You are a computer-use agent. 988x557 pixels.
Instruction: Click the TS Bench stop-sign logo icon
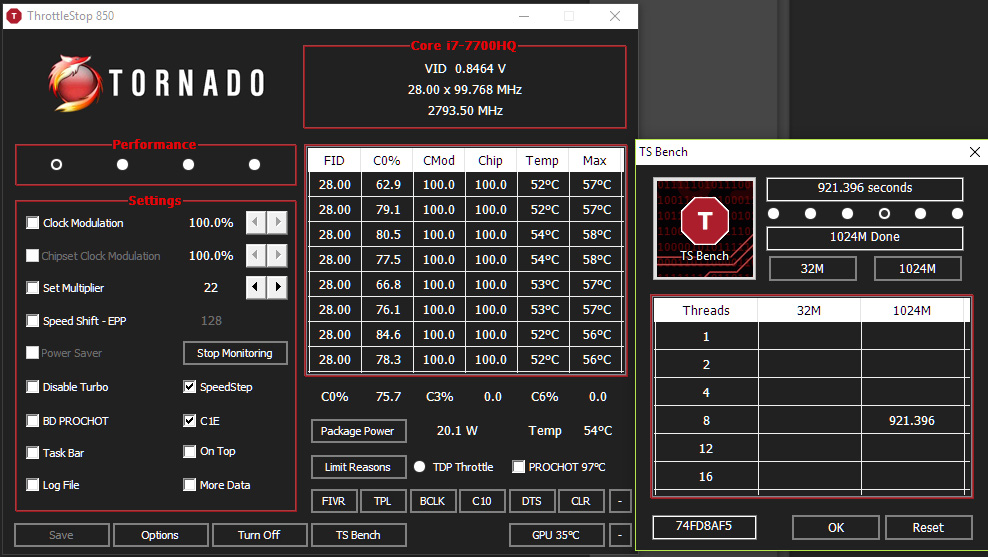(704, 228)
